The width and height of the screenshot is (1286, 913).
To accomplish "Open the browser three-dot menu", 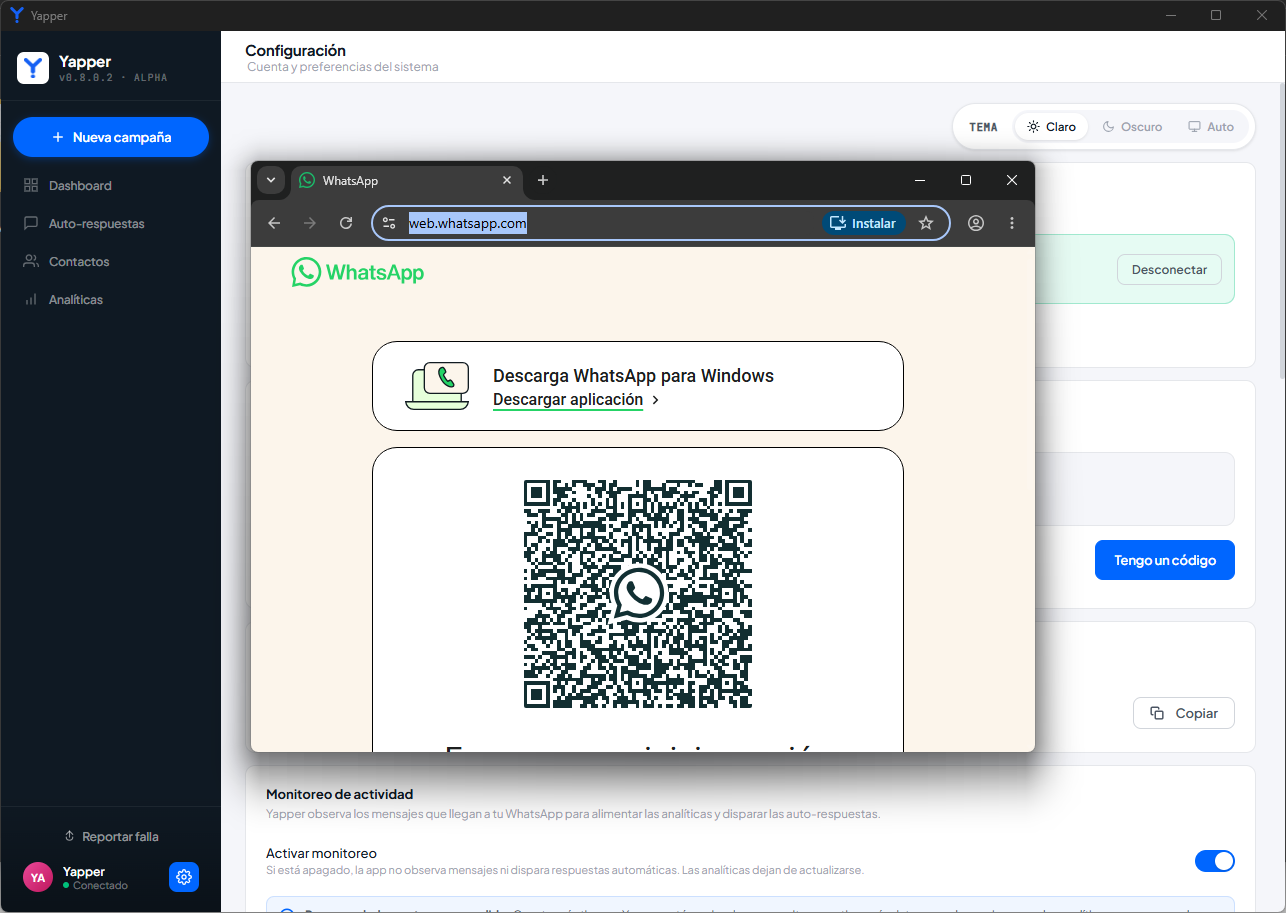I will click(x=1012, y=223).
